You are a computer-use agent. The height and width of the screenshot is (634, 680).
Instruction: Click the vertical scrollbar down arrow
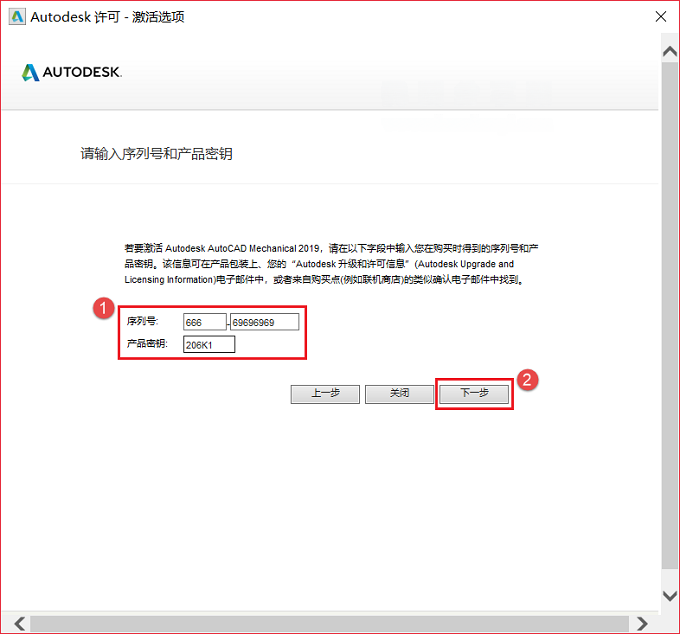[670, 595]
